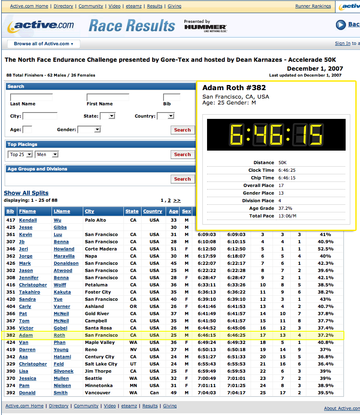The height and width of the screenshot is (415, 360).
Task: Click first name Jennifer link
Action: (x=29, y=278)
